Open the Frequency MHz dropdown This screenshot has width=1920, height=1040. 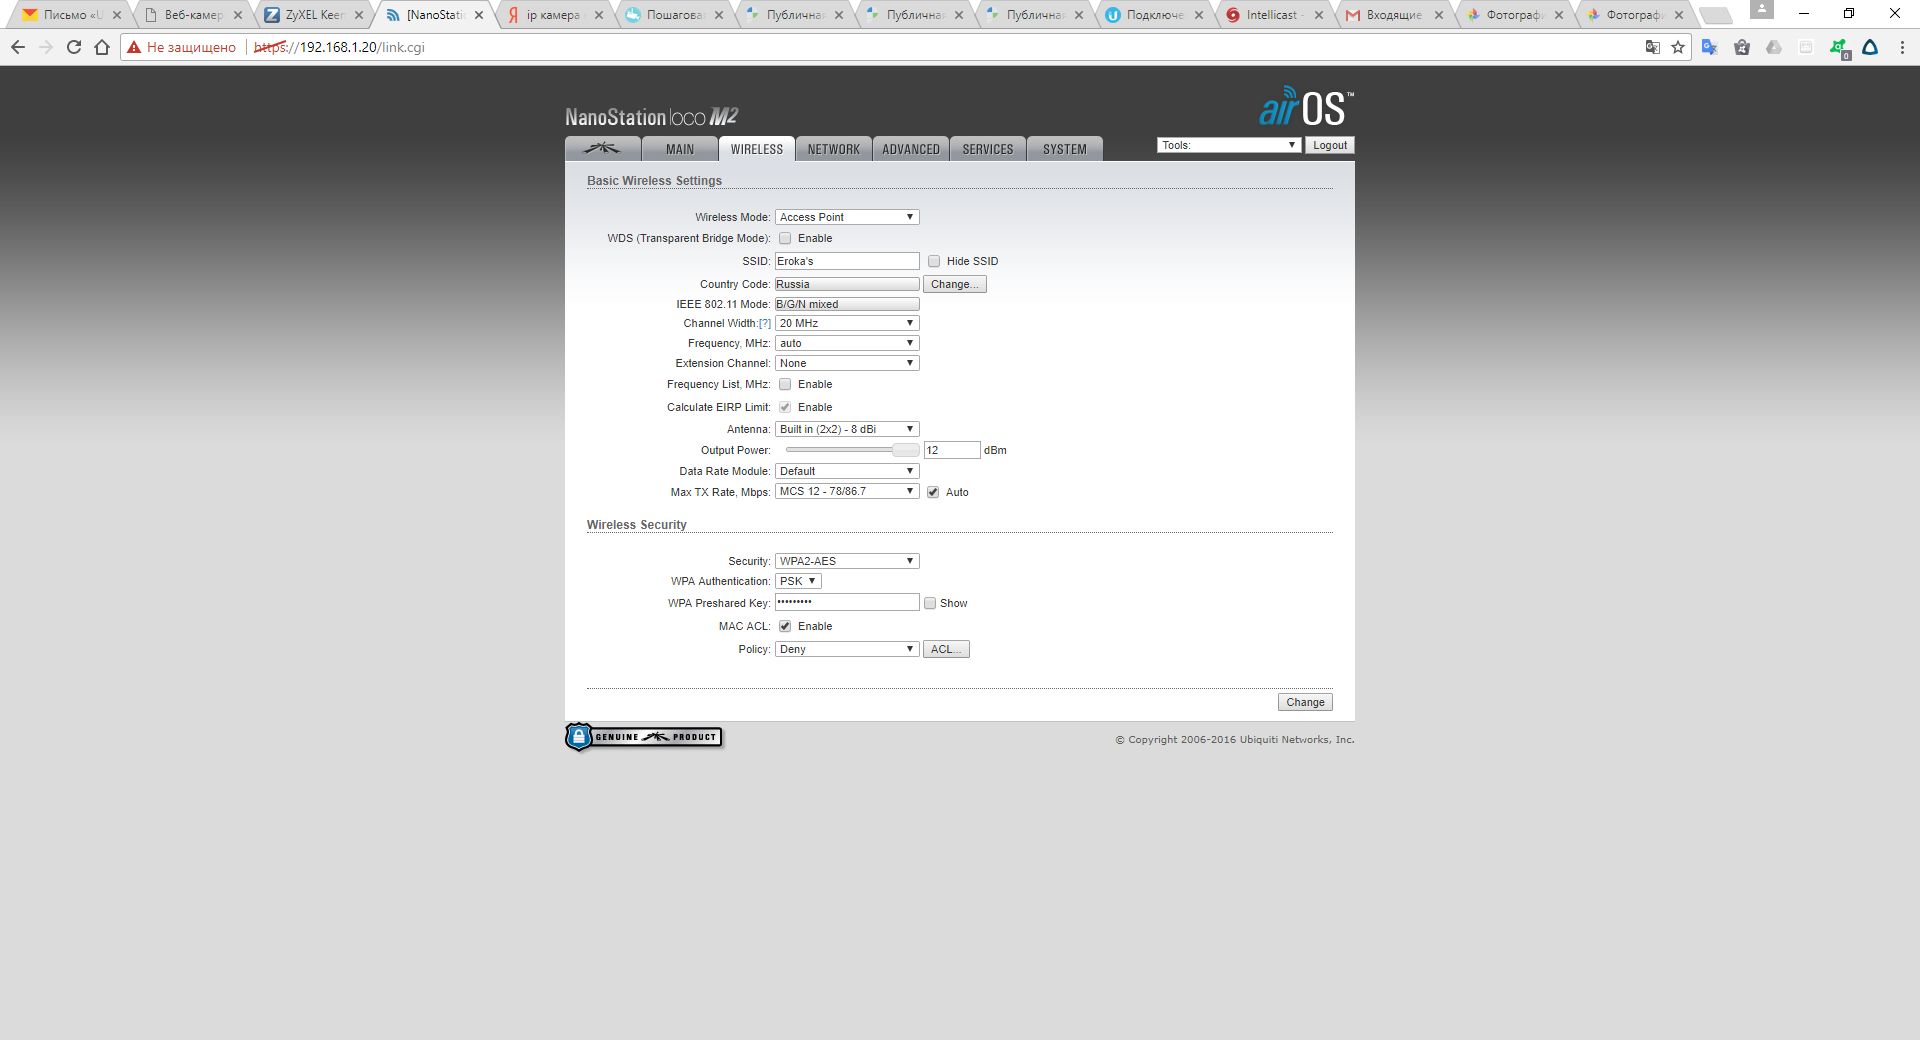[847, 343]
